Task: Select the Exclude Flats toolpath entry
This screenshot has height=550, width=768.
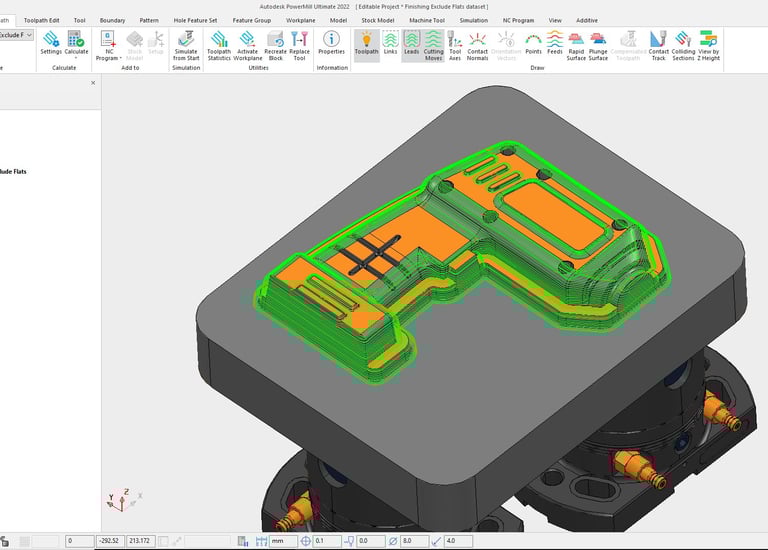Action: [13, 171]
